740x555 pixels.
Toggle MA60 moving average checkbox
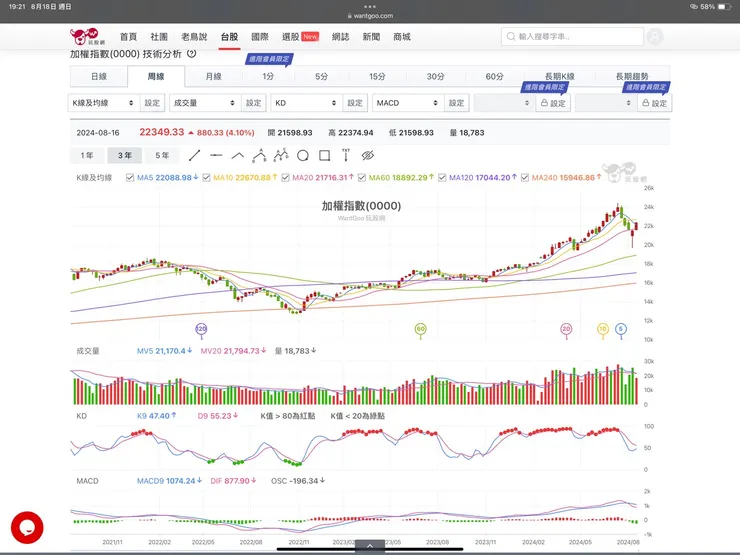point(362,177)
